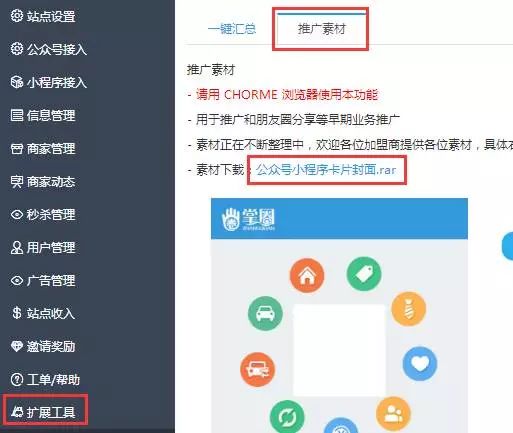Download 公众号小程序卡片封面.rar link
This screenshot has width=513, height=433.
pos(326,170)
